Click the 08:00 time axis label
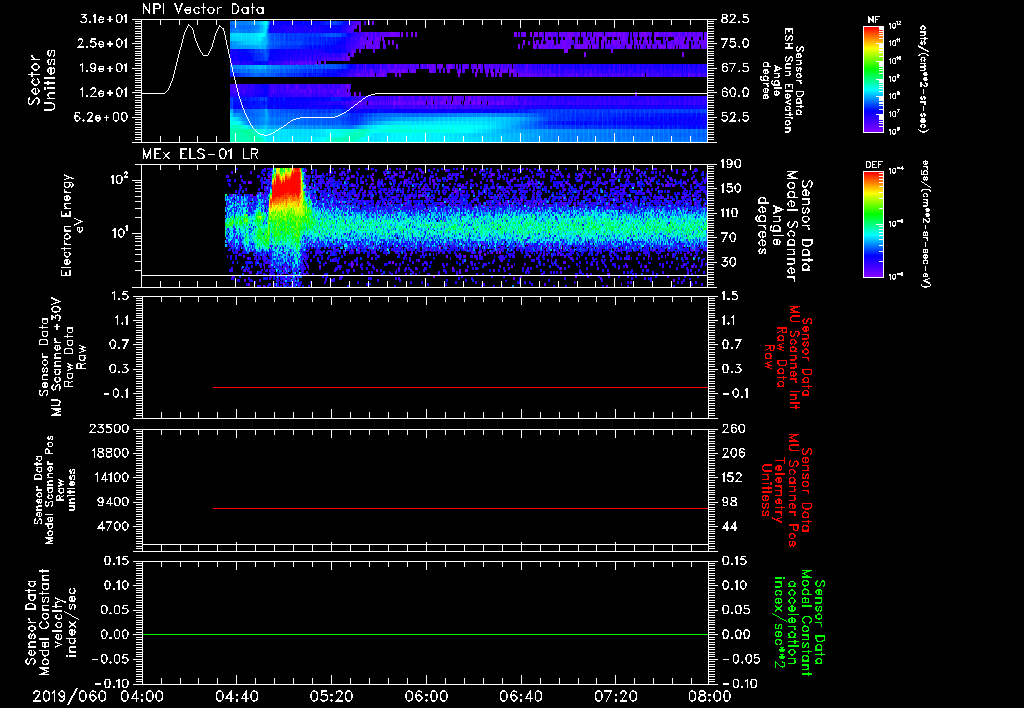Screen dimensions: 1024x708 click(710, 696)
